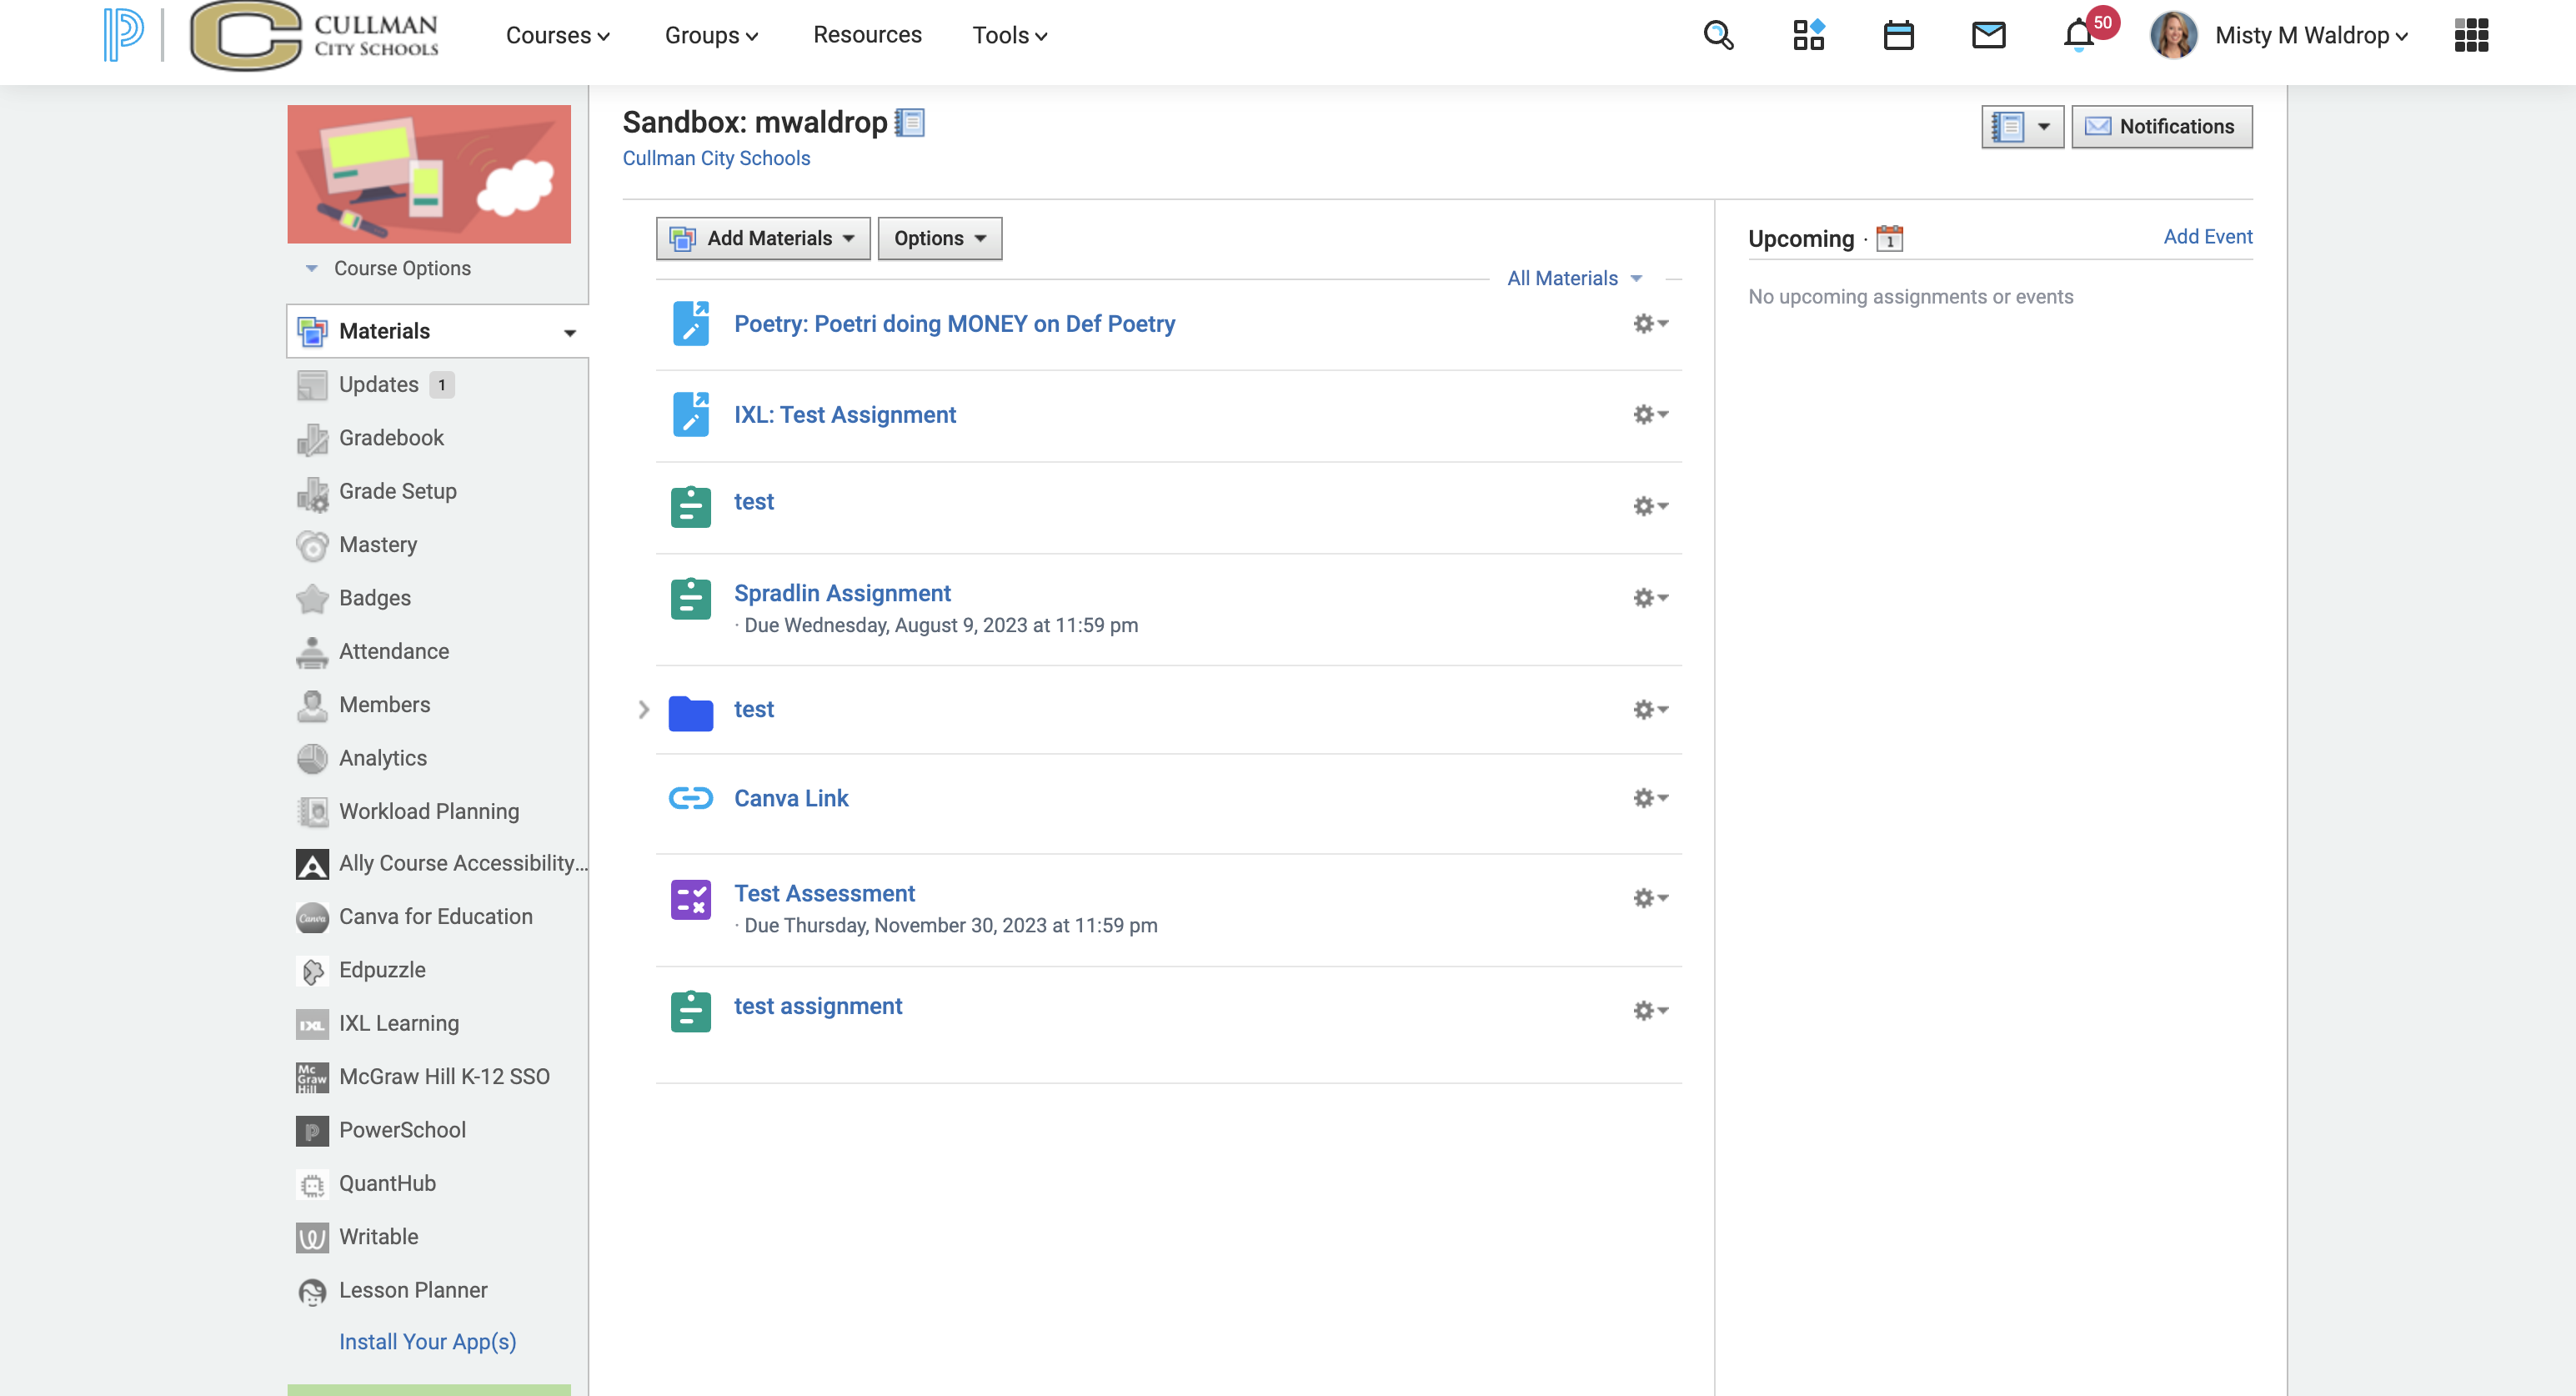This screenshot has height=1396, width=2576.
Task: Open gear menu for Canva Link
Action: 1650,798
